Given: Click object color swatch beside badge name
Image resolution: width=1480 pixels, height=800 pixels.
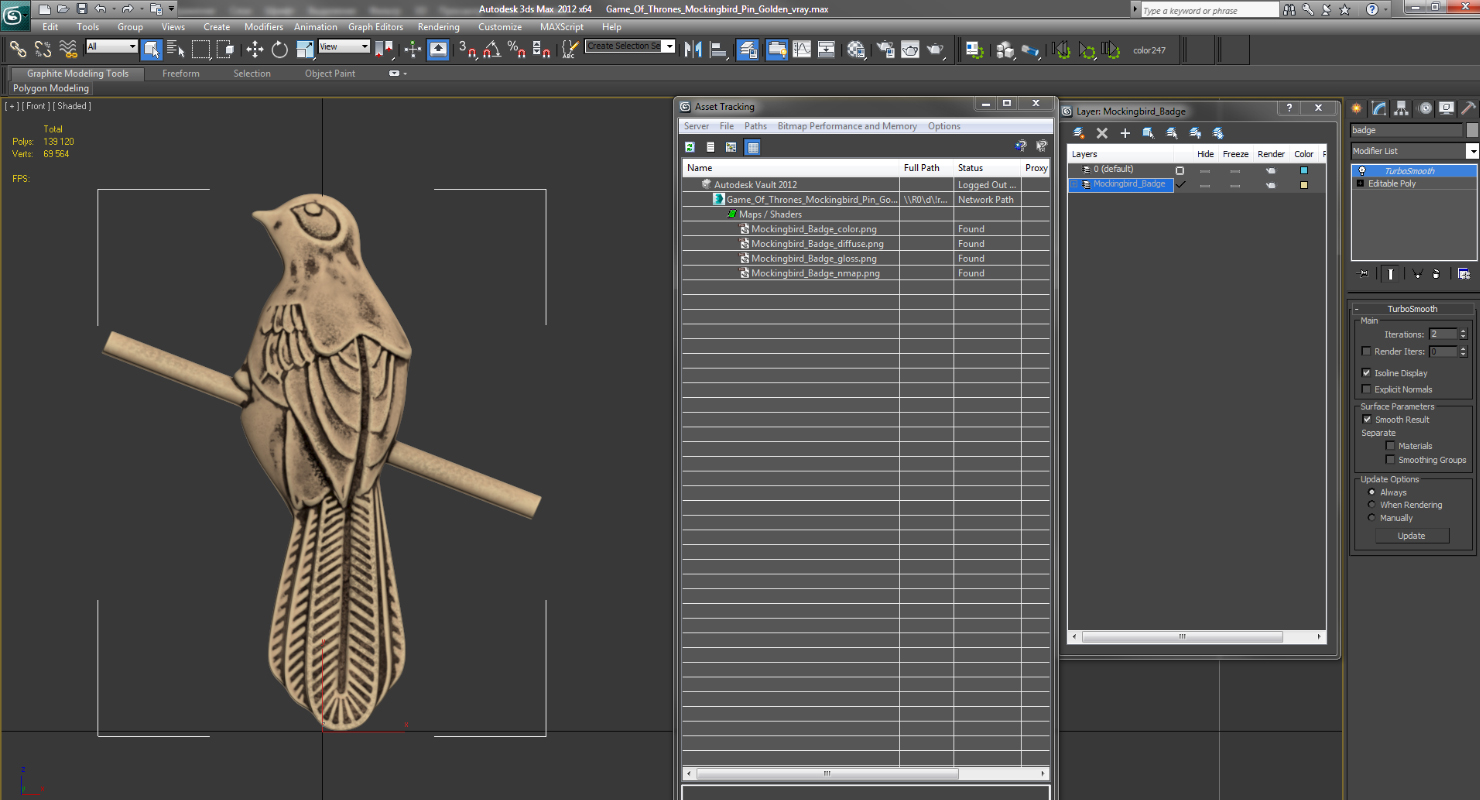Looking at the screenshot, I should tap(1472, 130).
